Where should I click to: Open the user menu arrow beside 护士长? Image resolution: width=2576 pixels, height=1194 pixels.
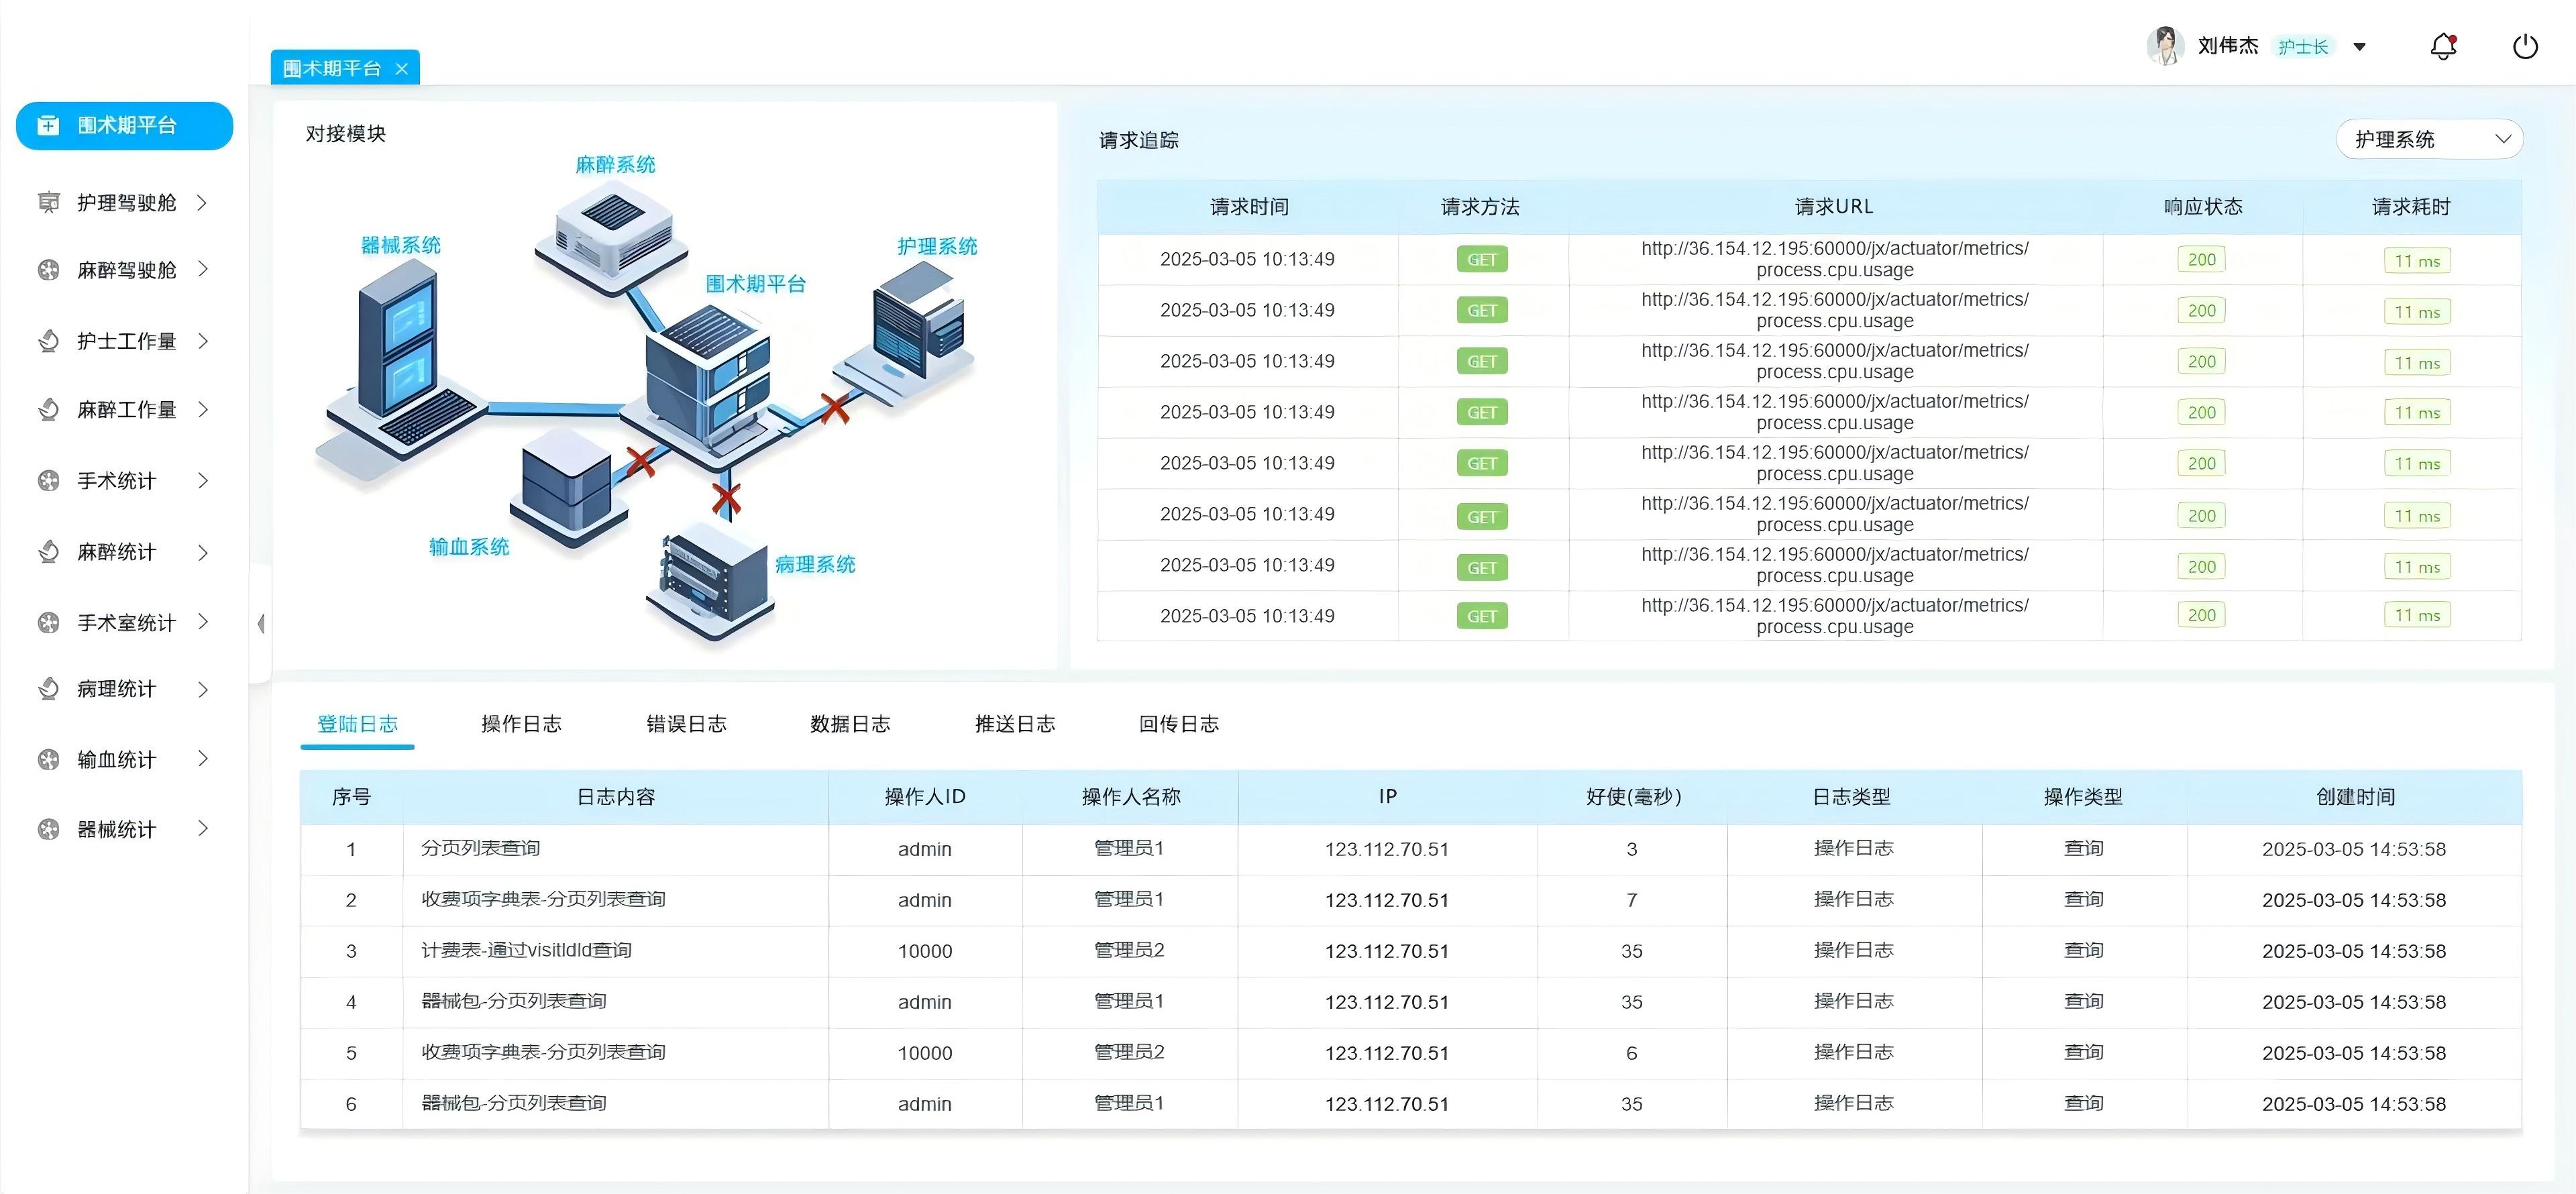[x=2360, y=47]
